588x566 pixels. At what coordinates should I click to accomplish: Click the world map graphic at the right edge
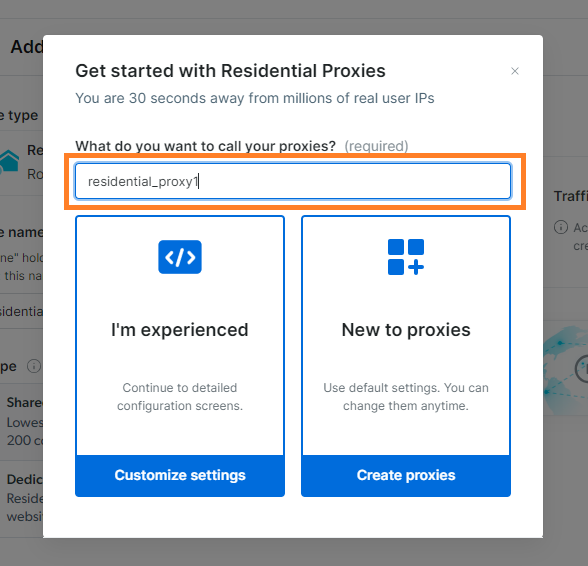[x=565, y=371]
